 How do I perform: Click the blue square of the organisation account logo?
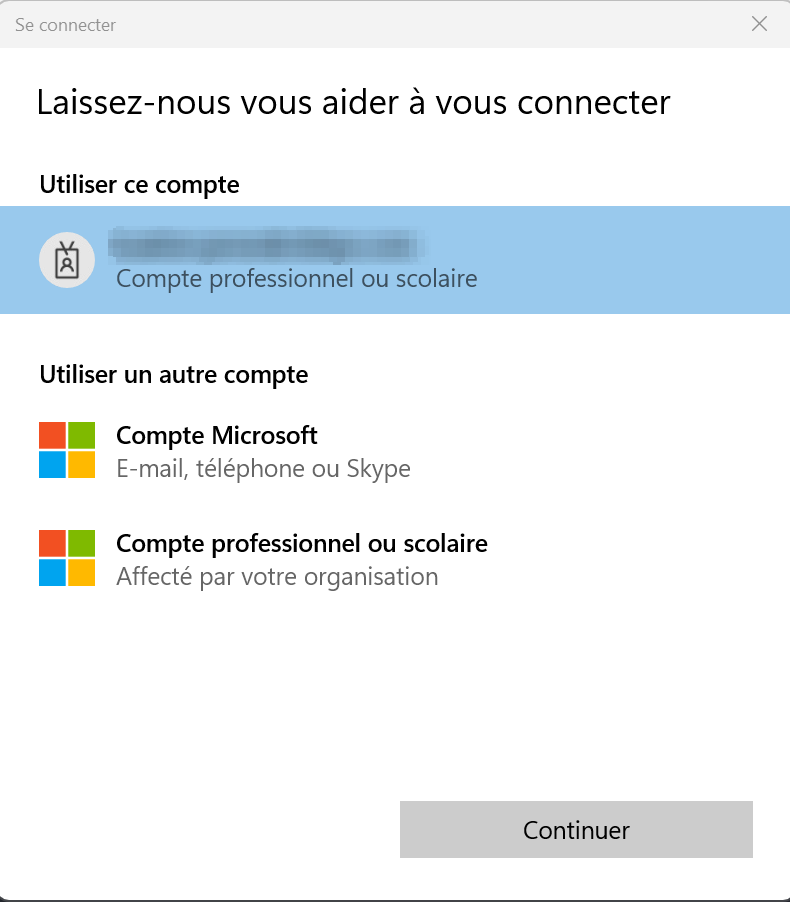coord(52,573)
